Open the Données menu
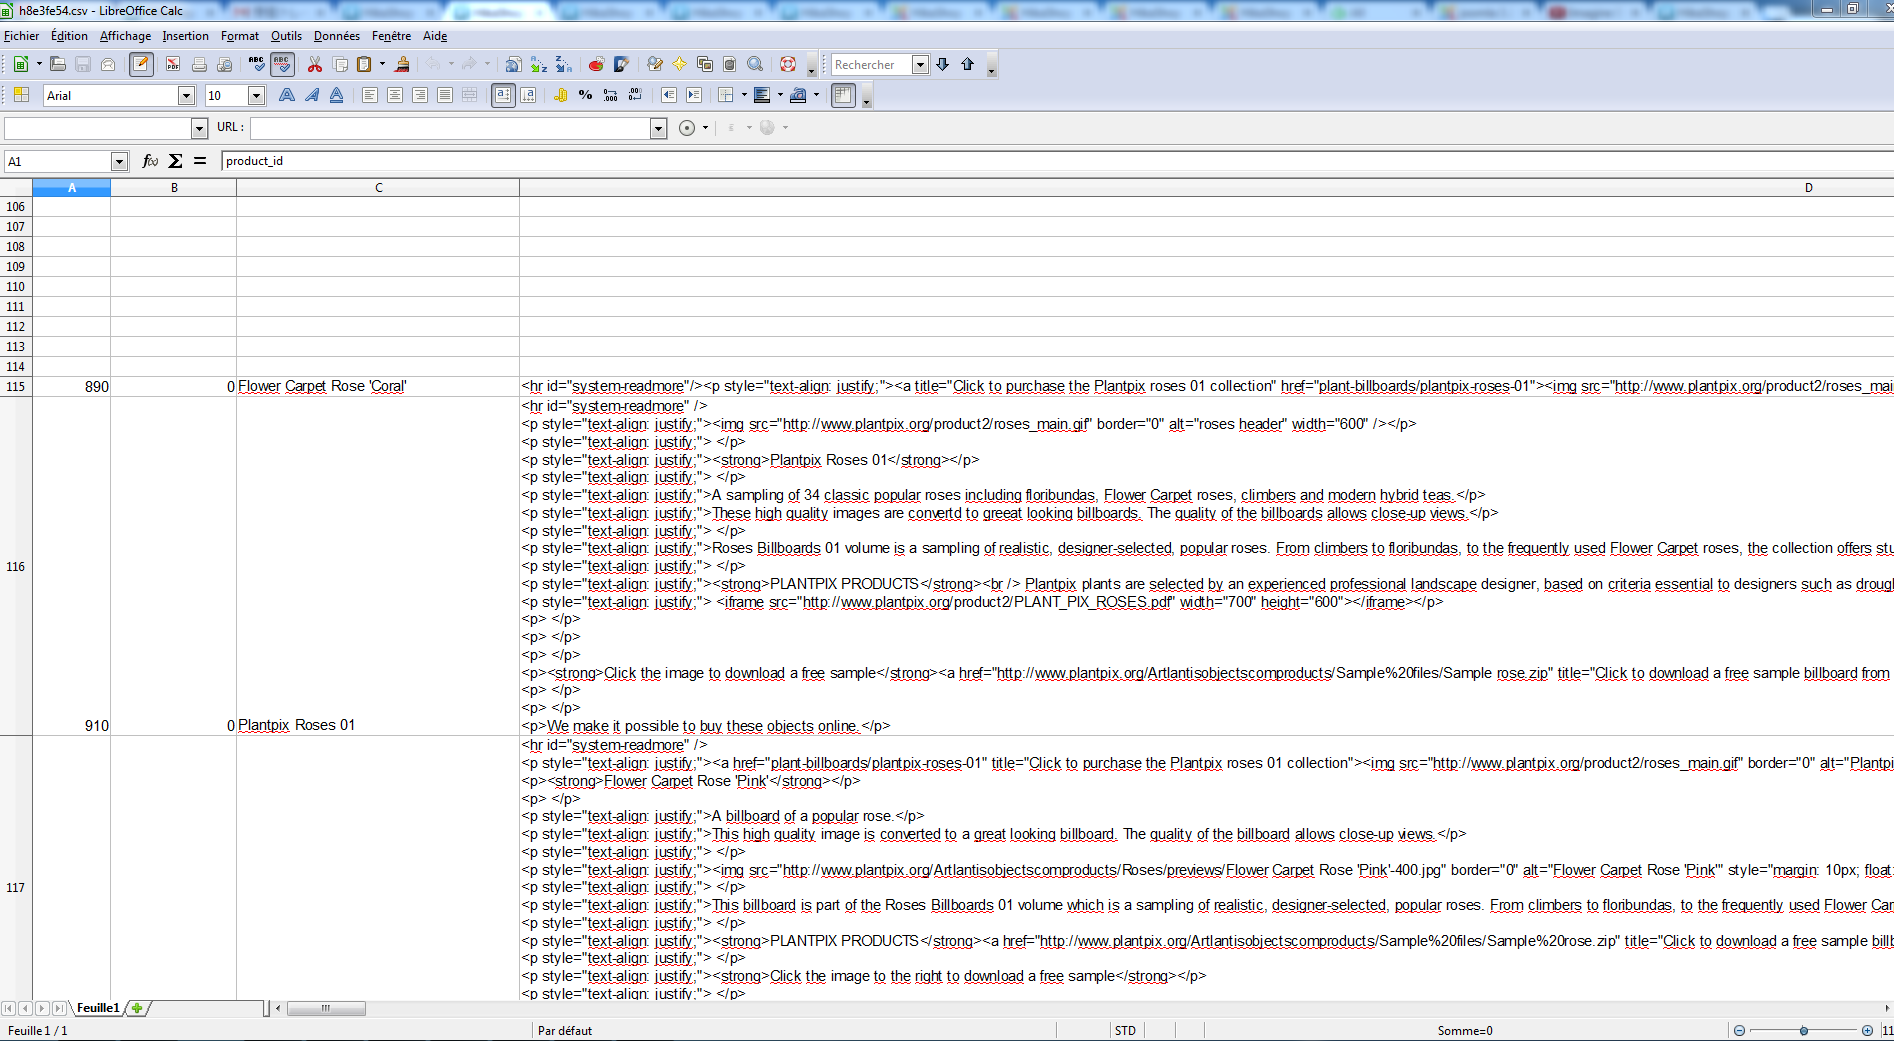The width and height of the screenshot is (1894, 1041). pyautogui.click(x=336, y=36)
